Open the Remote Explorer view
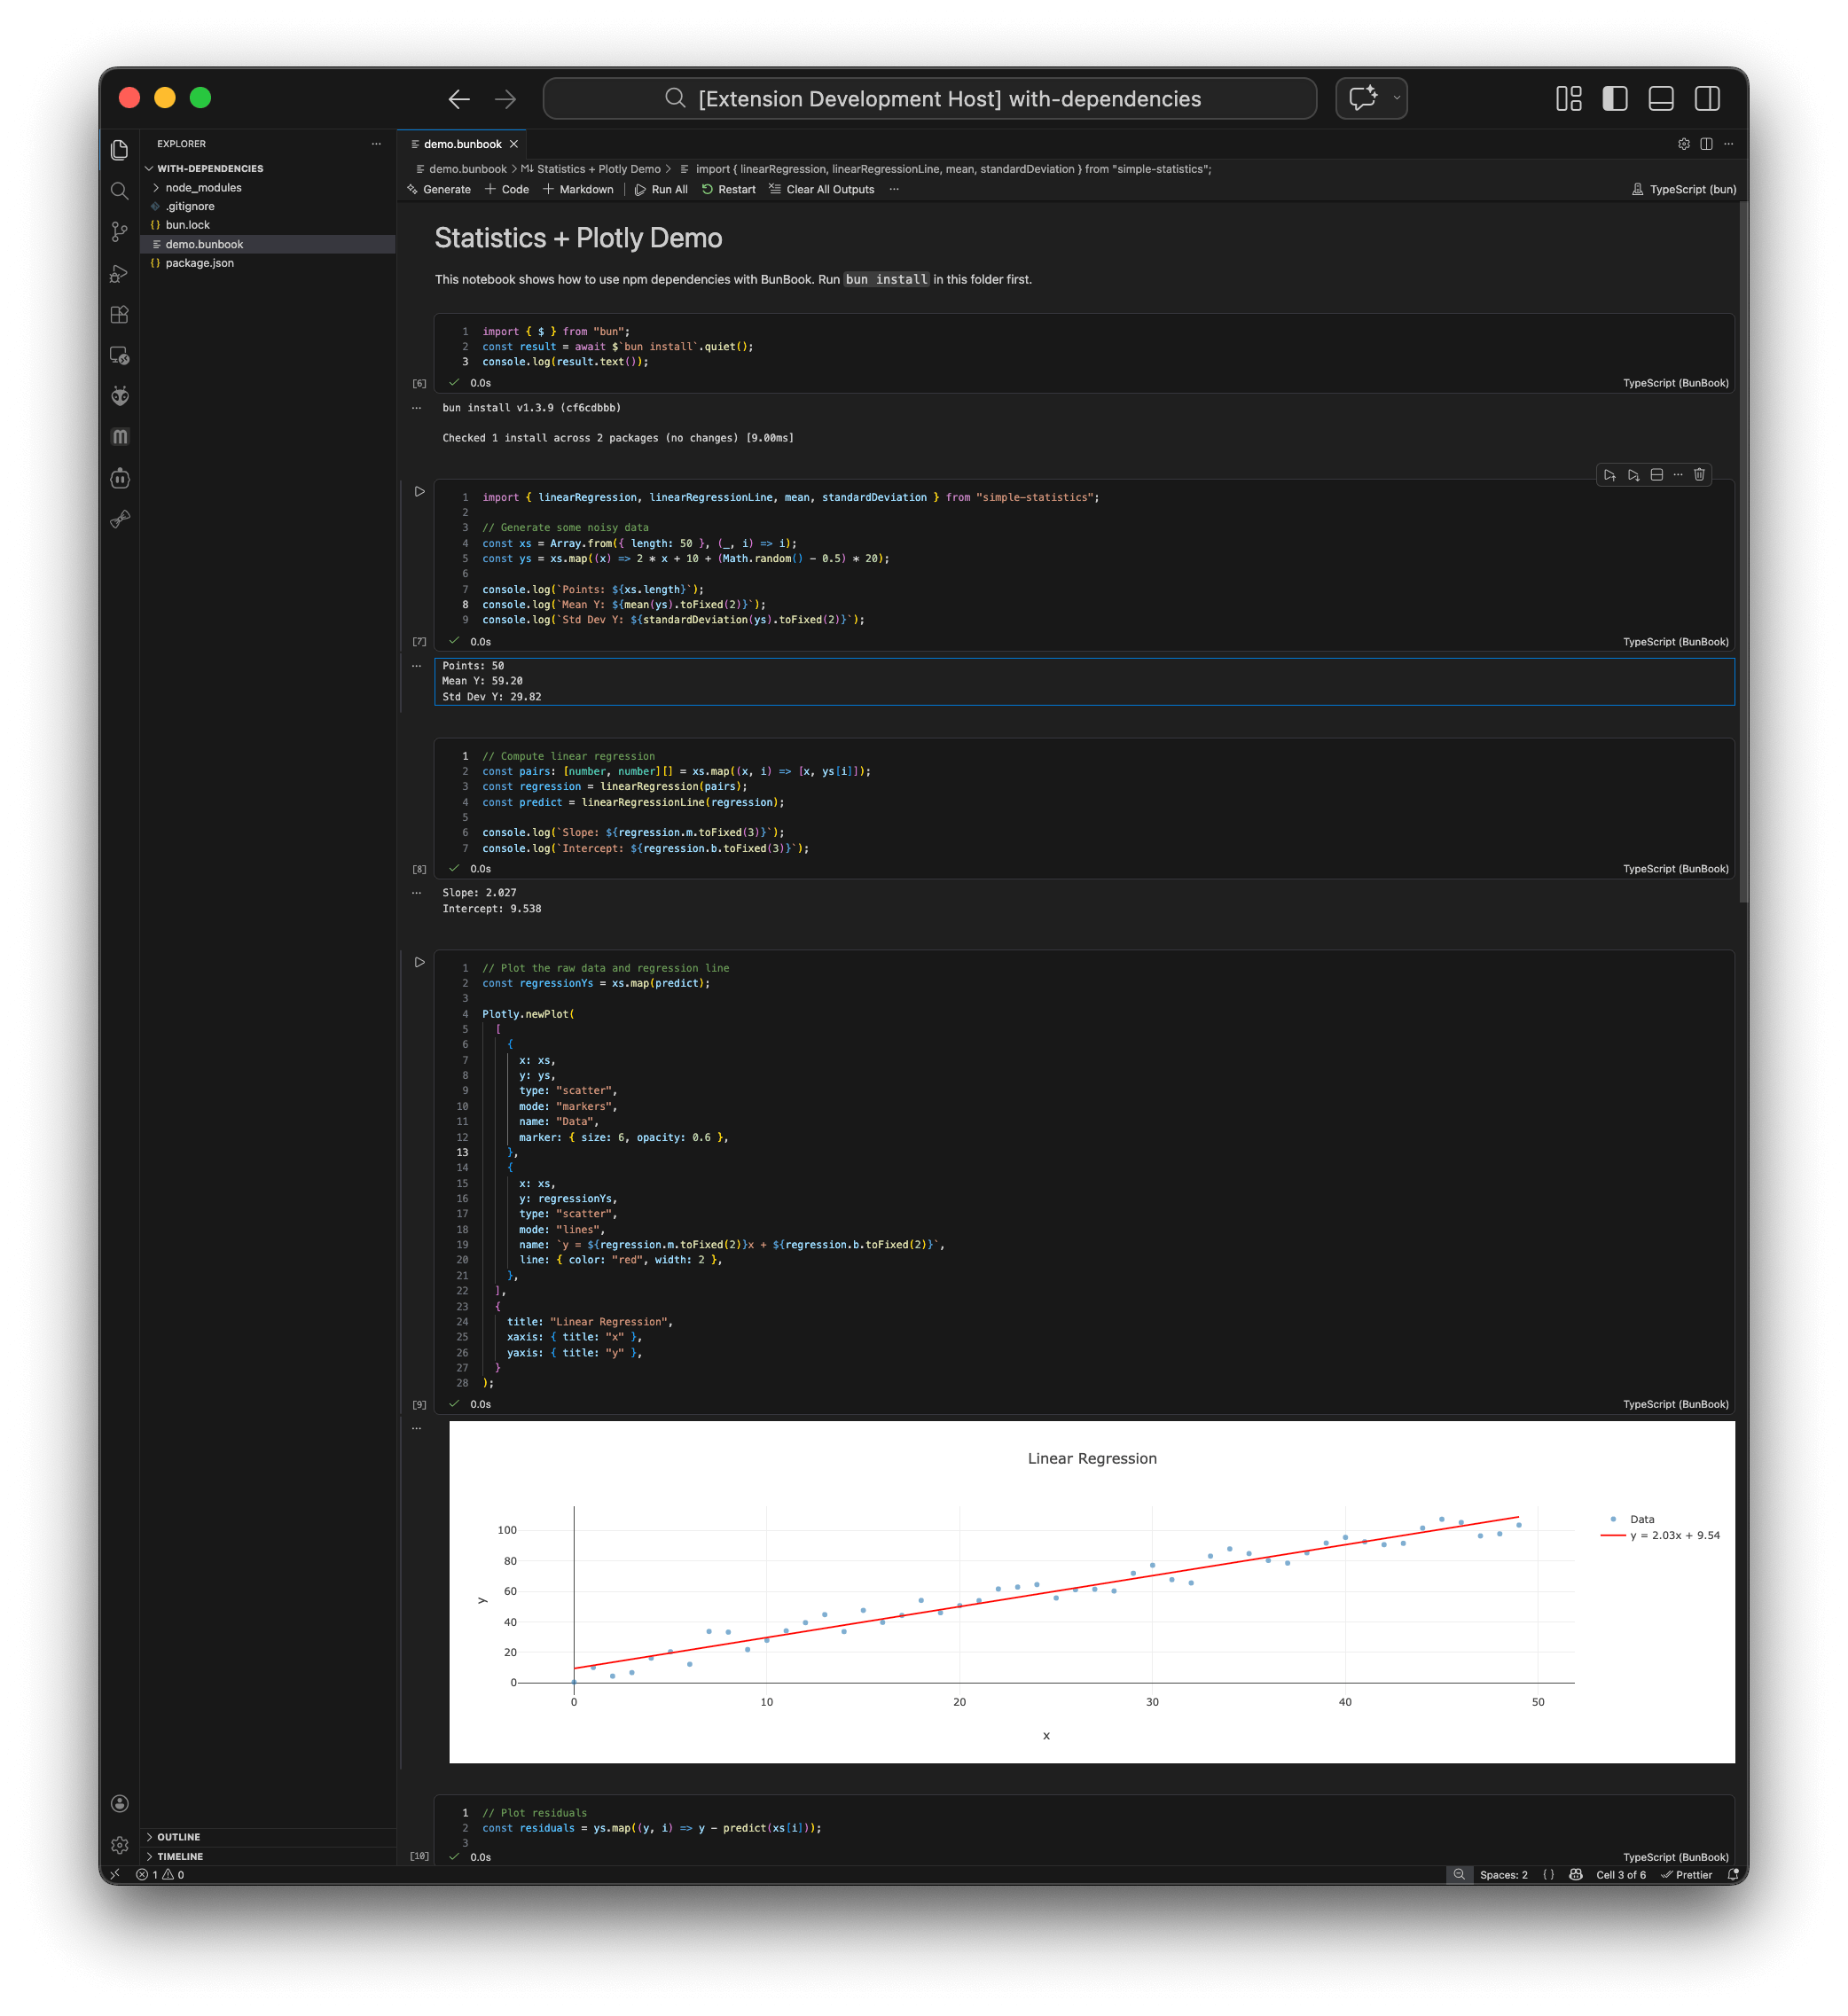 coord(120,355)
